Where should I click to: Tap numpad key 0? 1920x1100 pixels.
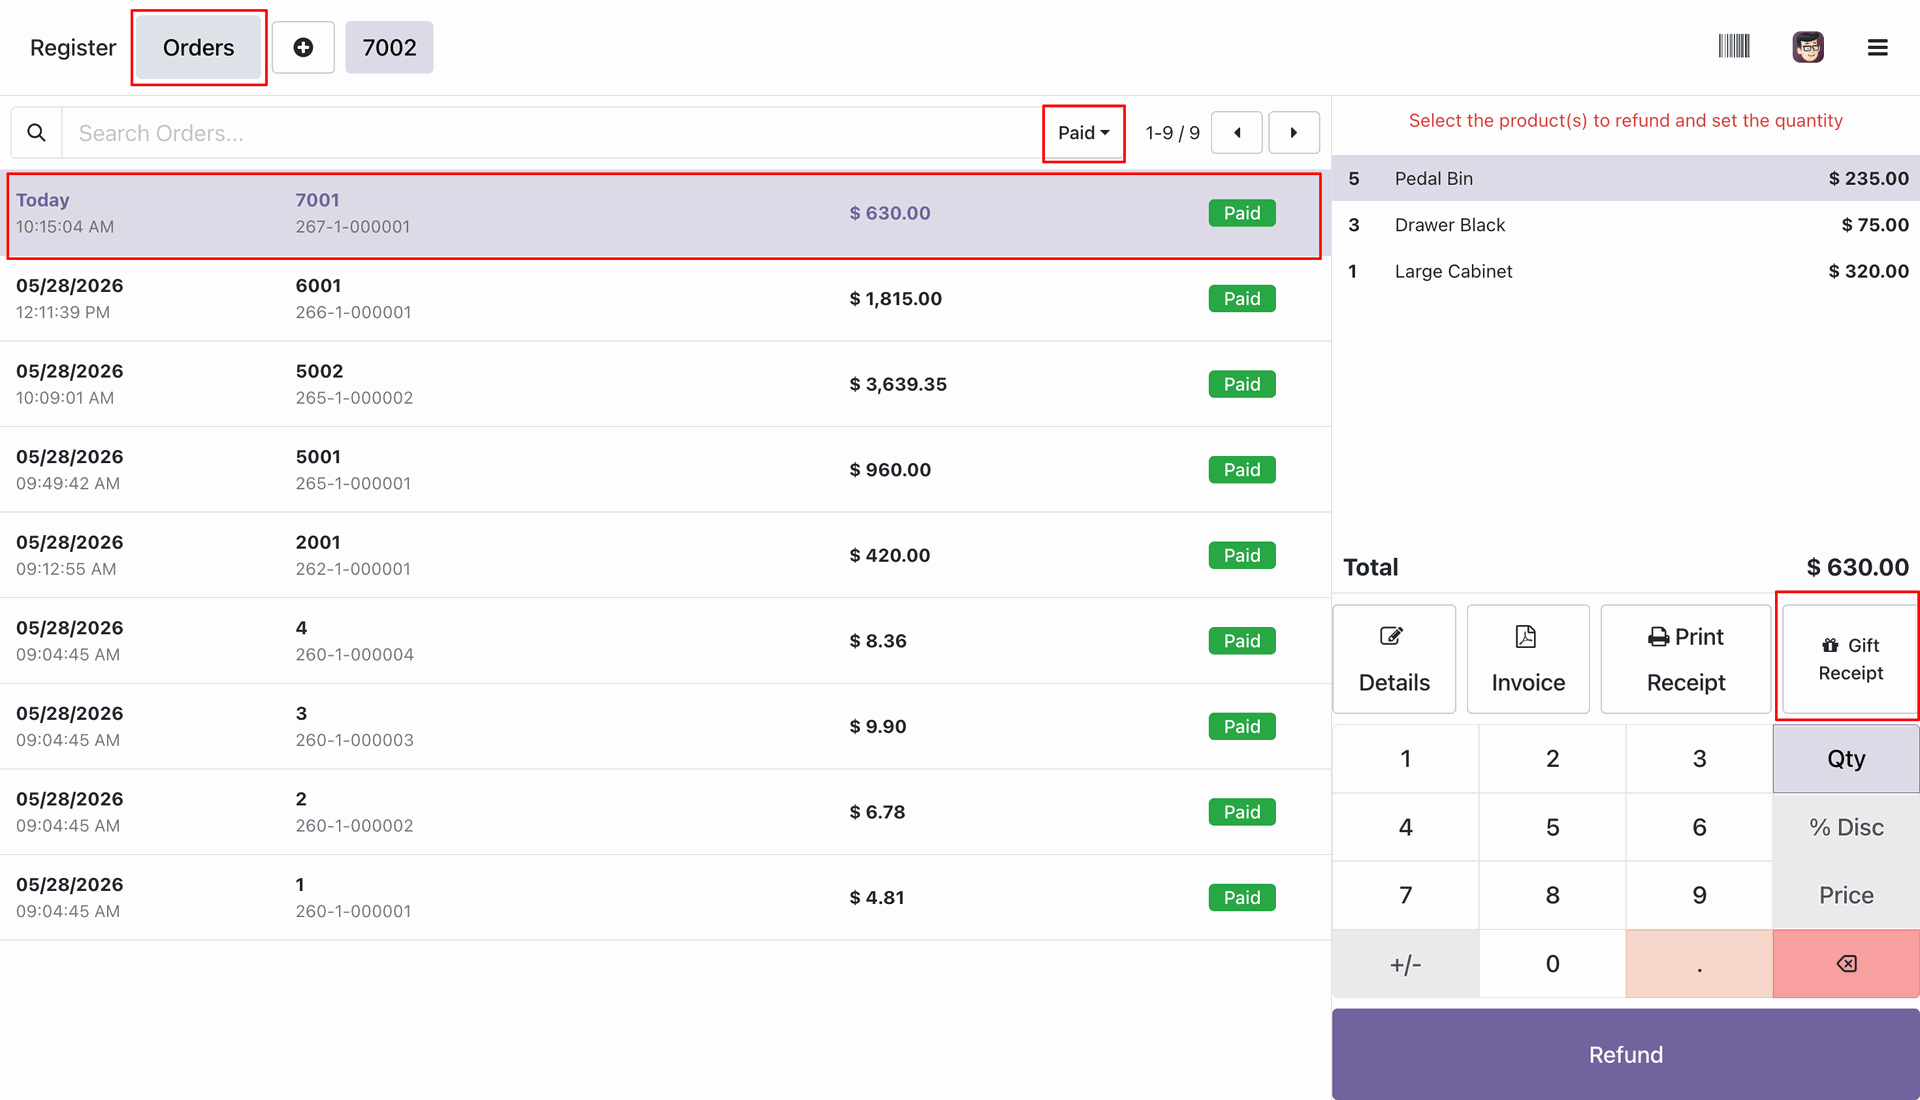pos(1552,964)
